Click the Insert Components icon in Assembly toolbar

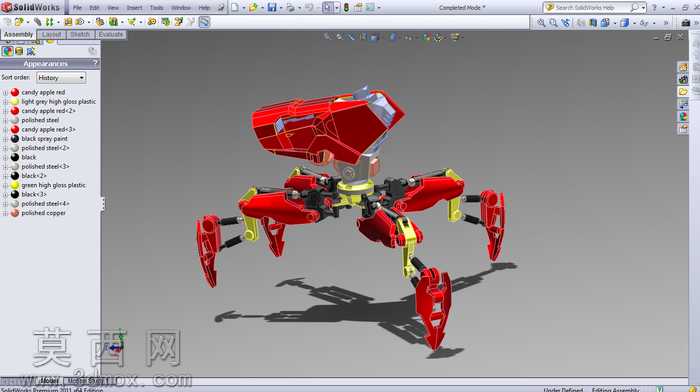tap(19, 22)
